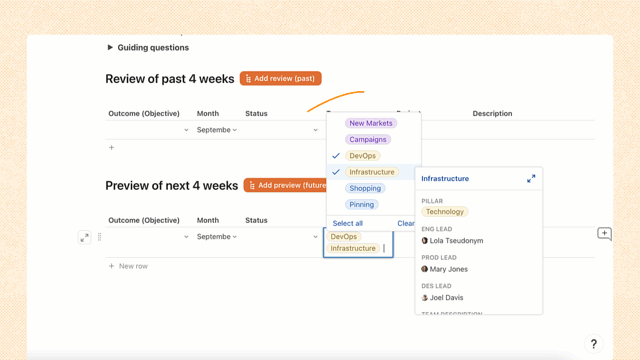Image resolution: width=640 pixels, height=360 pixels.
Task: Expand the Infrastructure detail card
Action: [531, 179]
